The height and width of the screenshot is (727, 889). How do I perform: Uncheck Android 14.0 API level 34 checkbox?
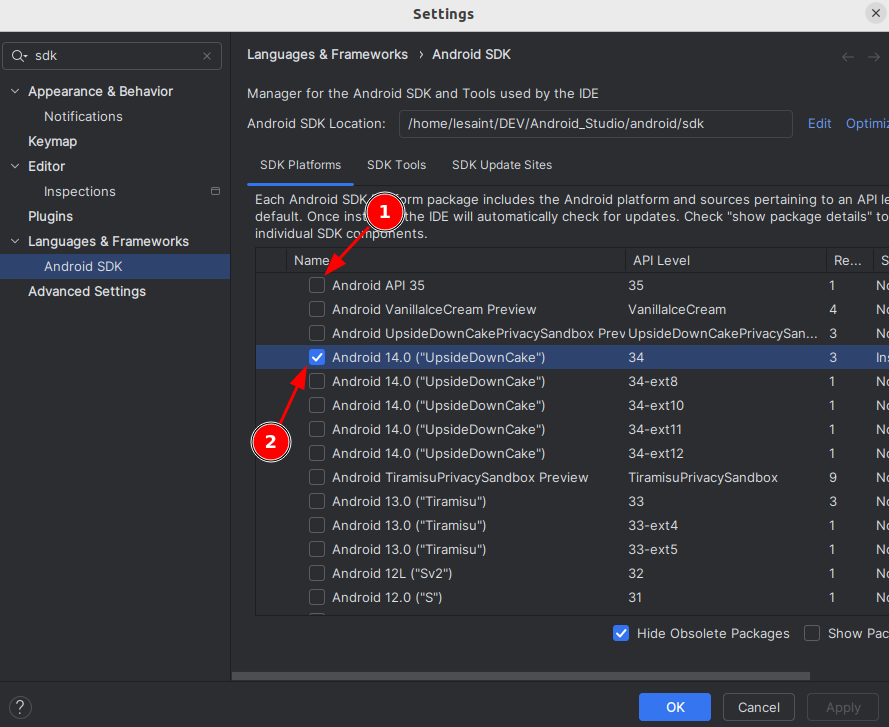pos(317,357)
